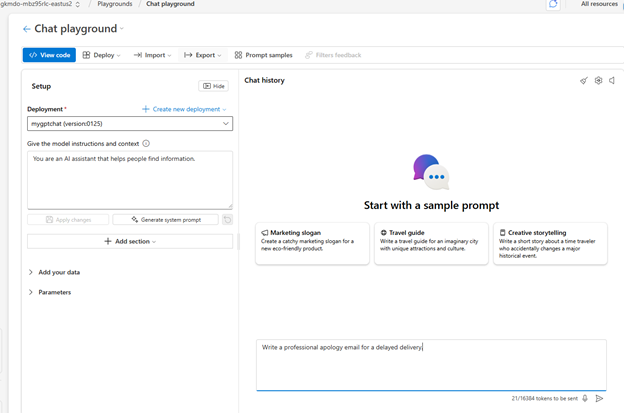Click the Chat playground breadcrumb
The height and width of the screenshot is (413, 624).
point(170,4)
